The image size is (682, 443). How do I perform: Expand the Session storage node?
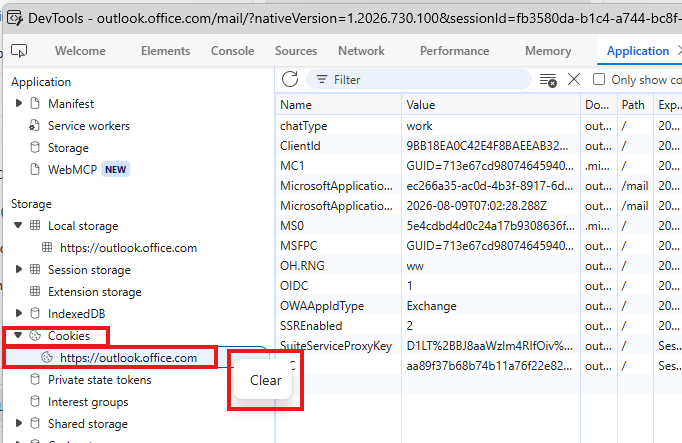point(19,270)
